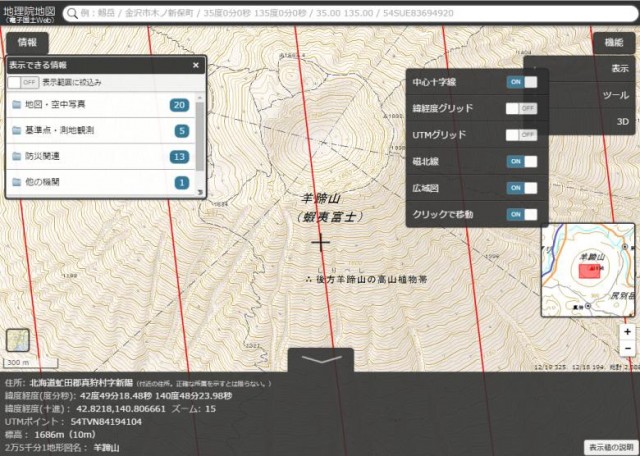The width and height of the screenshot is (640, 456).
Task: Click the search magnifier icon
Action: (x=72, y=13)
